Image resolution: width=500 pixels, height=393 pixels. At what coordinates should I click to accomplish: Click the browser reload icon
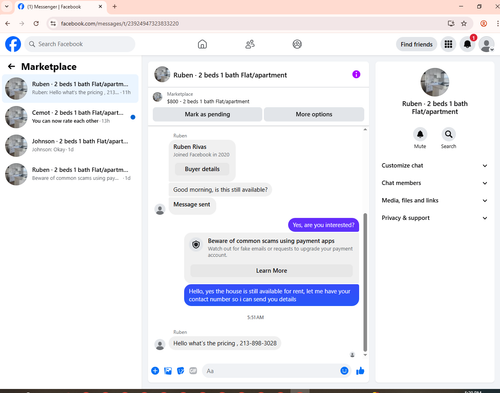(36, 23)
